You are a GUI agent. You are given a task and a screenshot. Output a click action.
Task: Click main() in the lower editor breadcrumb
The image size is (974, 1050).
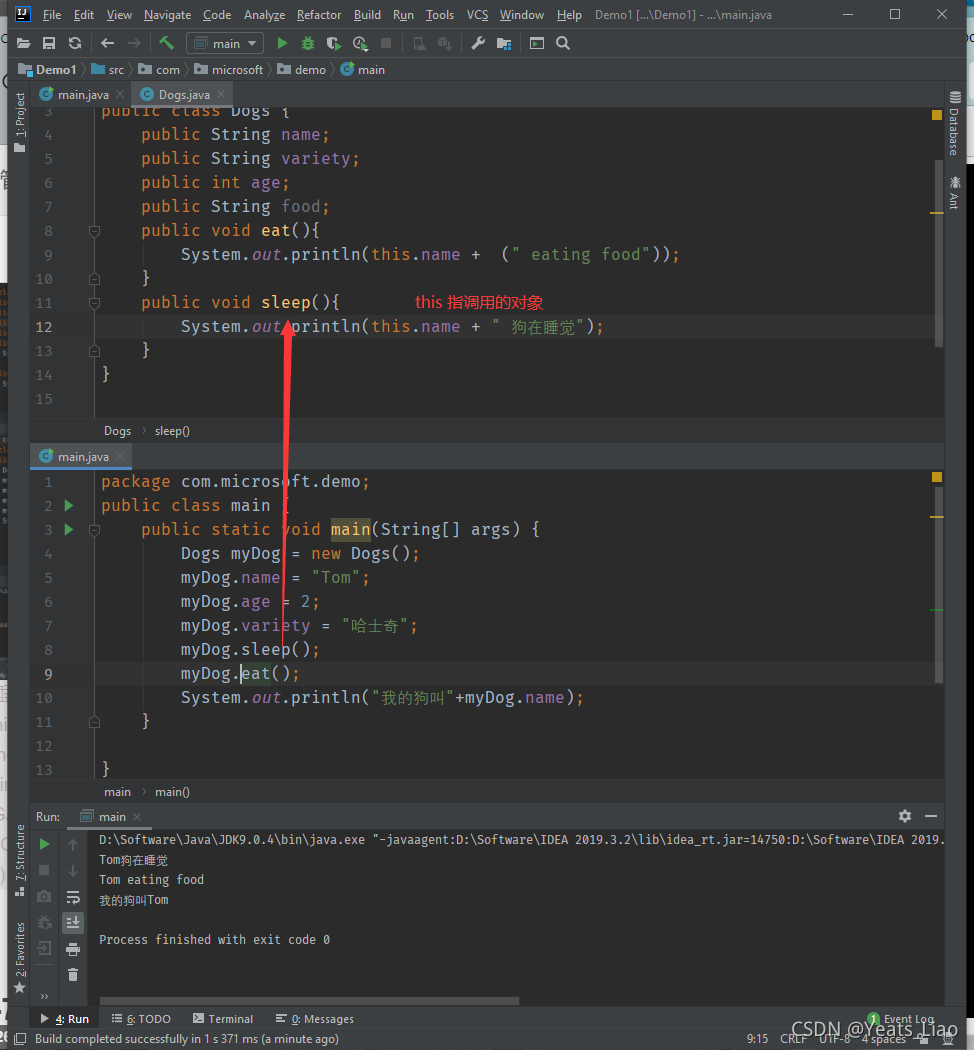point(172,792)
